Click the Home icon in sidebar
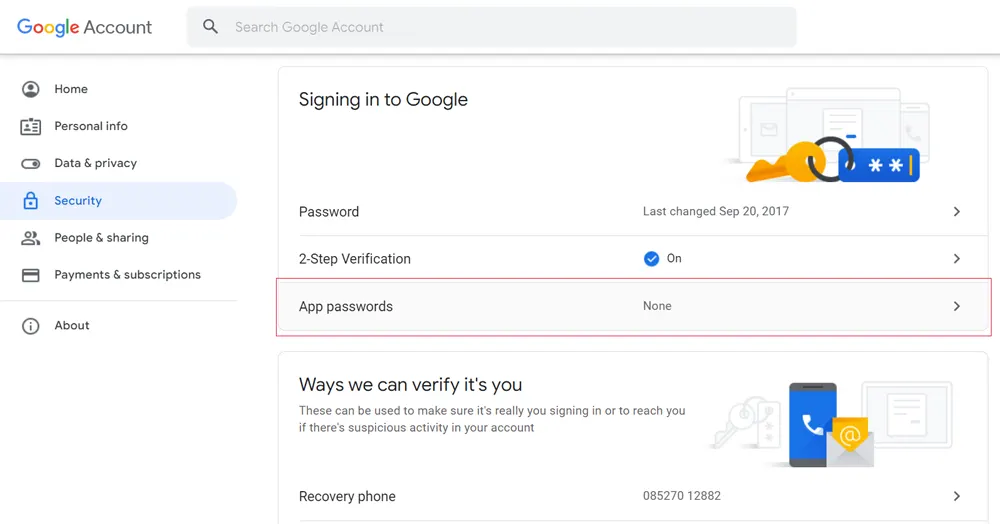Viewport: 1000px width, 524px height. [31, 89]
